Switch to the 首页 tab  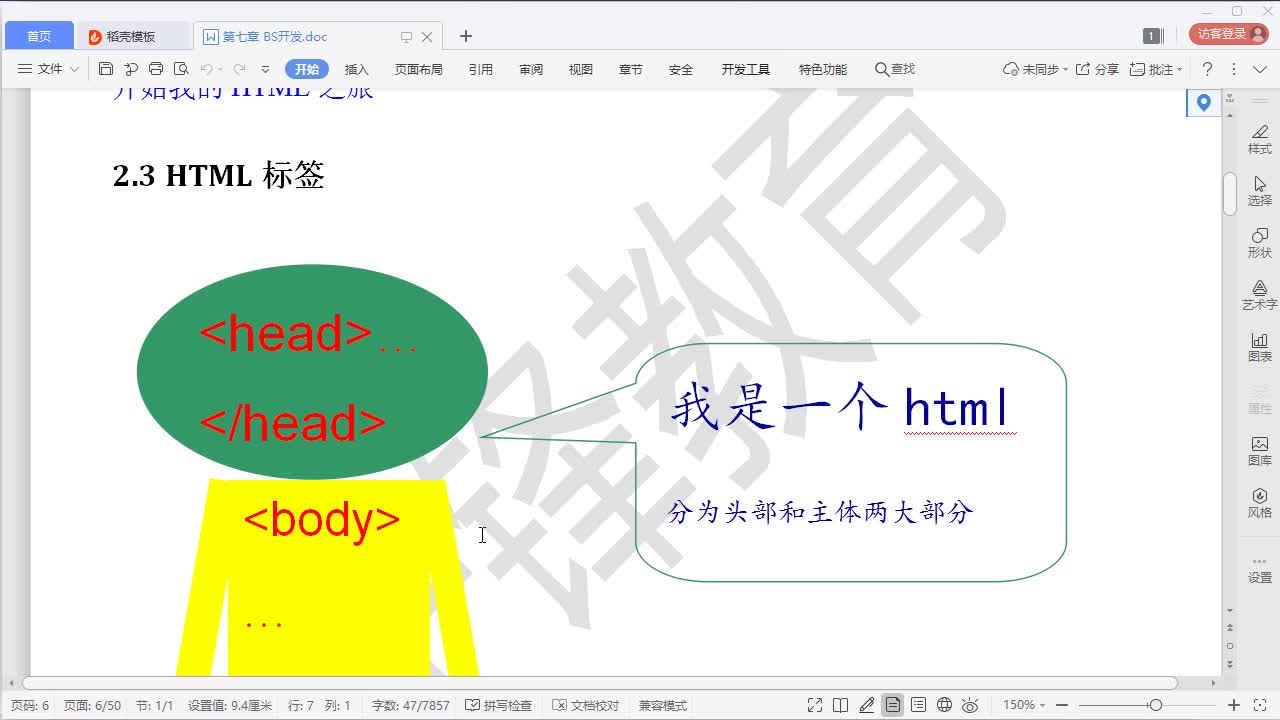coord(39,36)
